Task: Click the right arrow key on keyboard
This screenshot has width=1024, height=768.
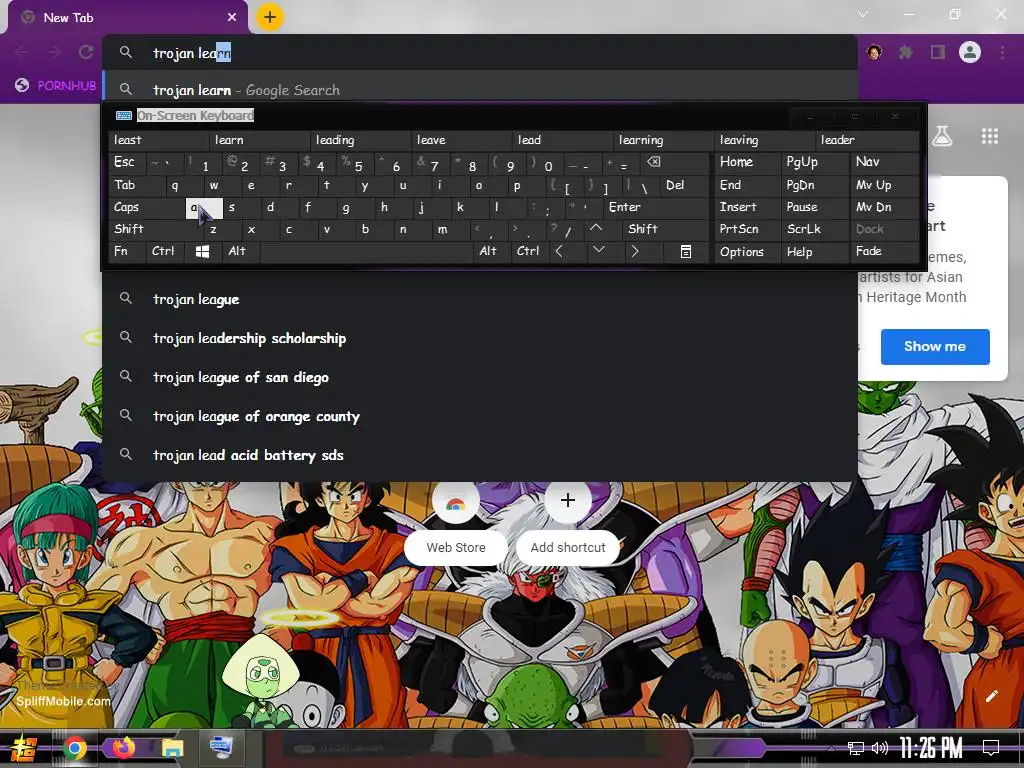Action: tap(635, 251)
